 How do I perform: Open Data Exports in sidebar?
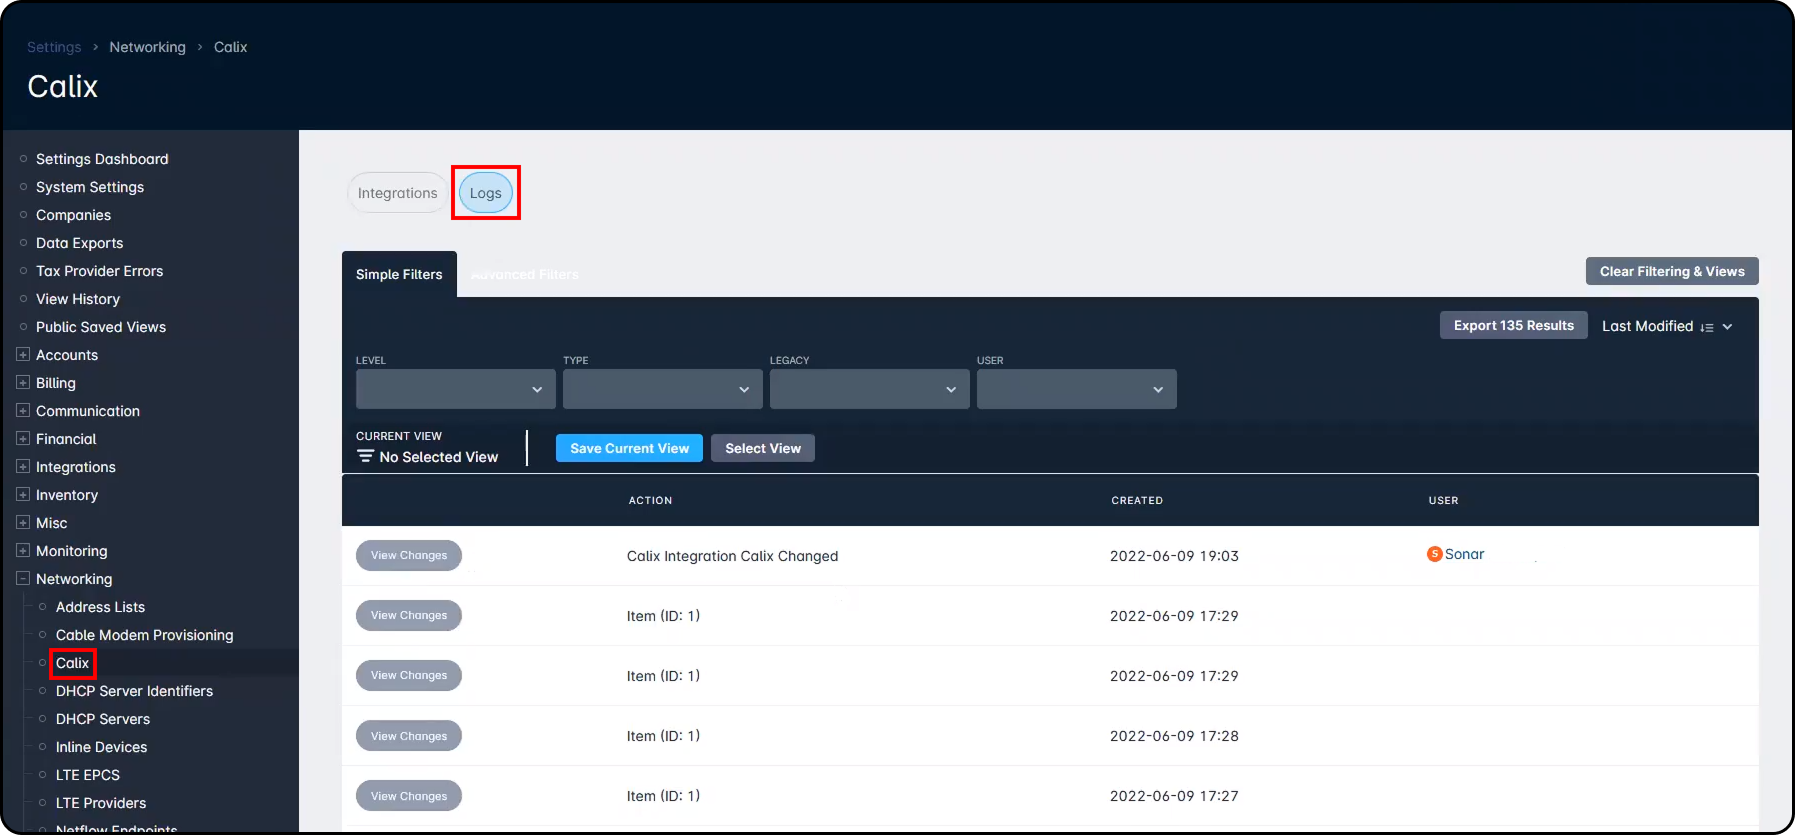pyautogui.click(x=80, y=243)
